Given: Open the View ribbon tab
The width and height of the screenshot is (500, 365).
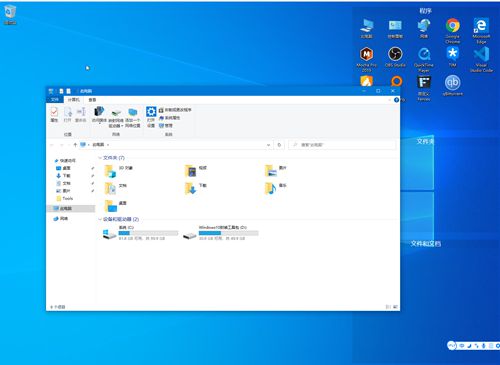Looking at the screenshot, I should [x=92, y=100].
